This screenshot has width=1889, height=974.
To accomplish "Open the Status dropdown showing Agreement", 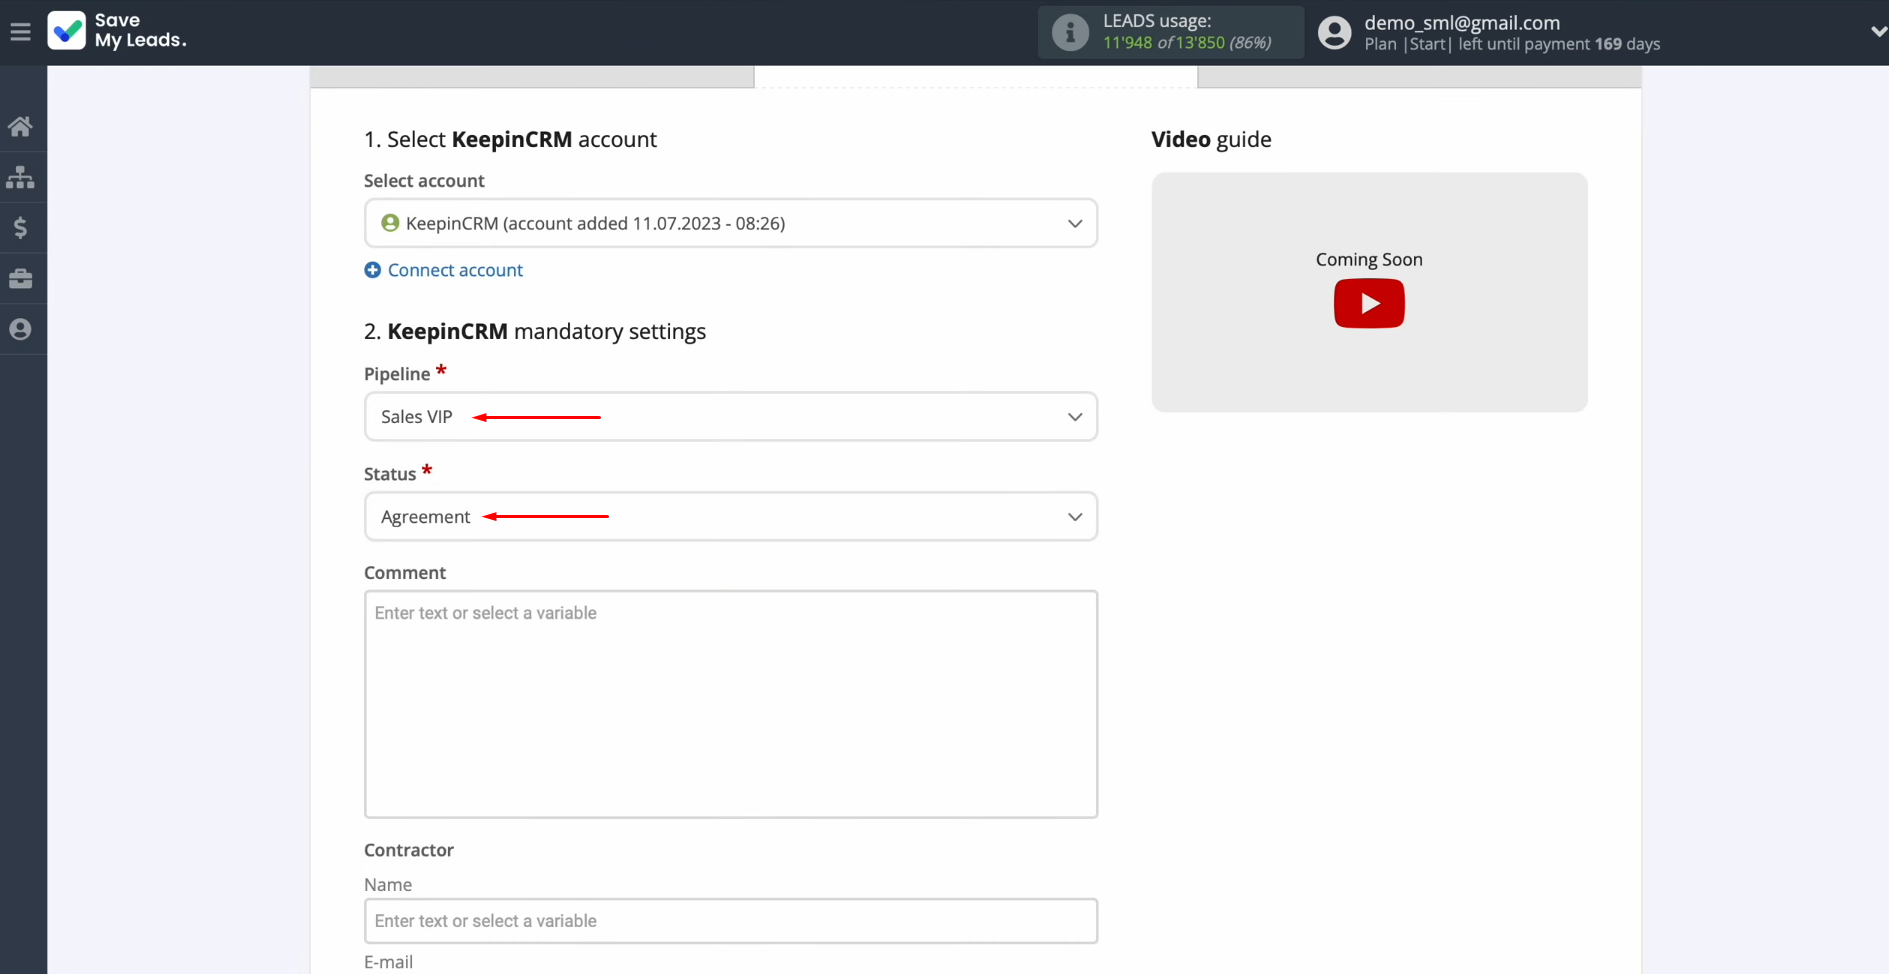I will click(731, 516).
